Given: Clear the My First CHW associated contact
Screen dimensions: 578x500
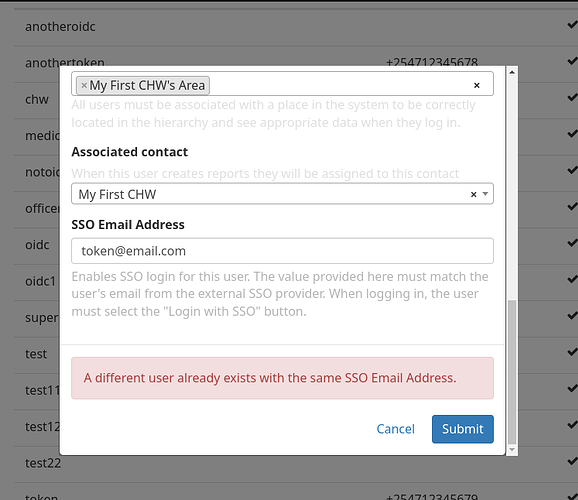Looking at the screenshot, I should coord(474,194).
